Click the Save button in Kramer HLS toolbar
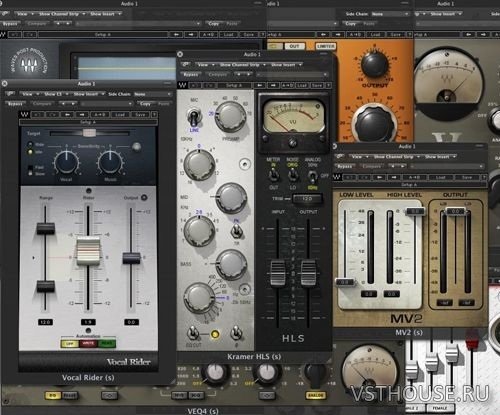The width and height of the screenshot is (500, 415). tap(317, 86)
